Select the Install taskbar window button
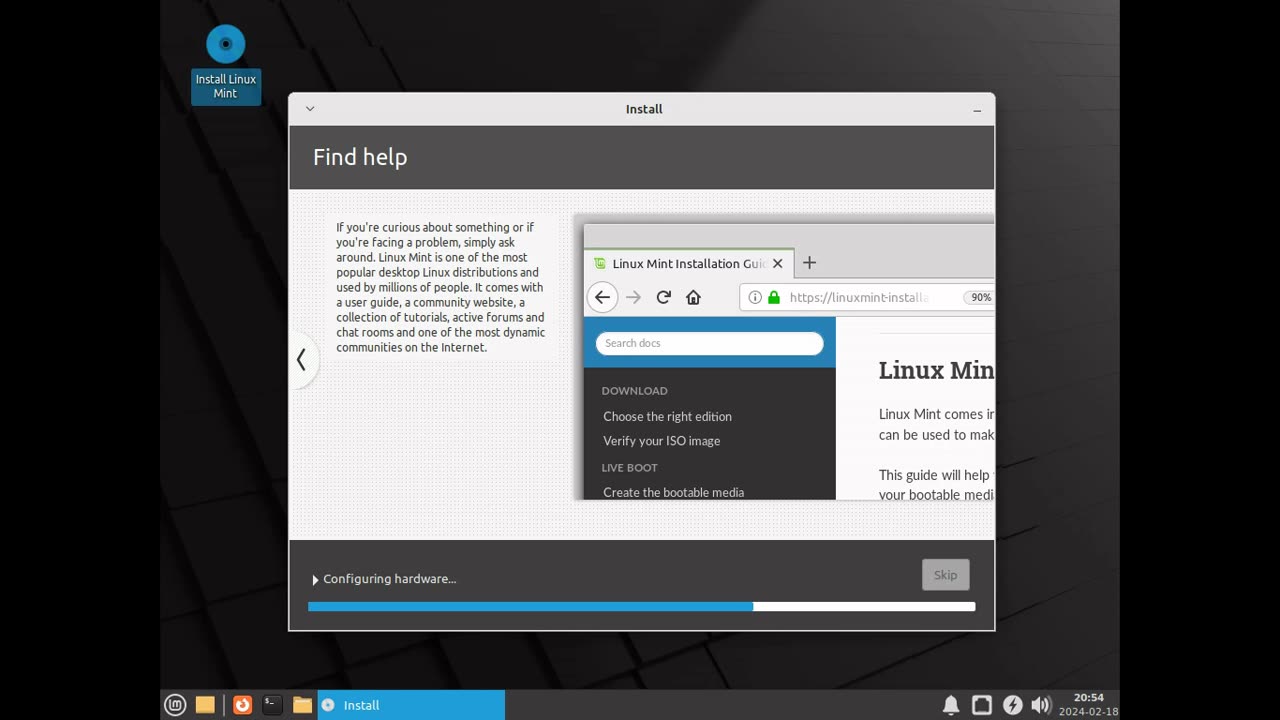Screen dimensions: 1280x720 coord(411,705)
